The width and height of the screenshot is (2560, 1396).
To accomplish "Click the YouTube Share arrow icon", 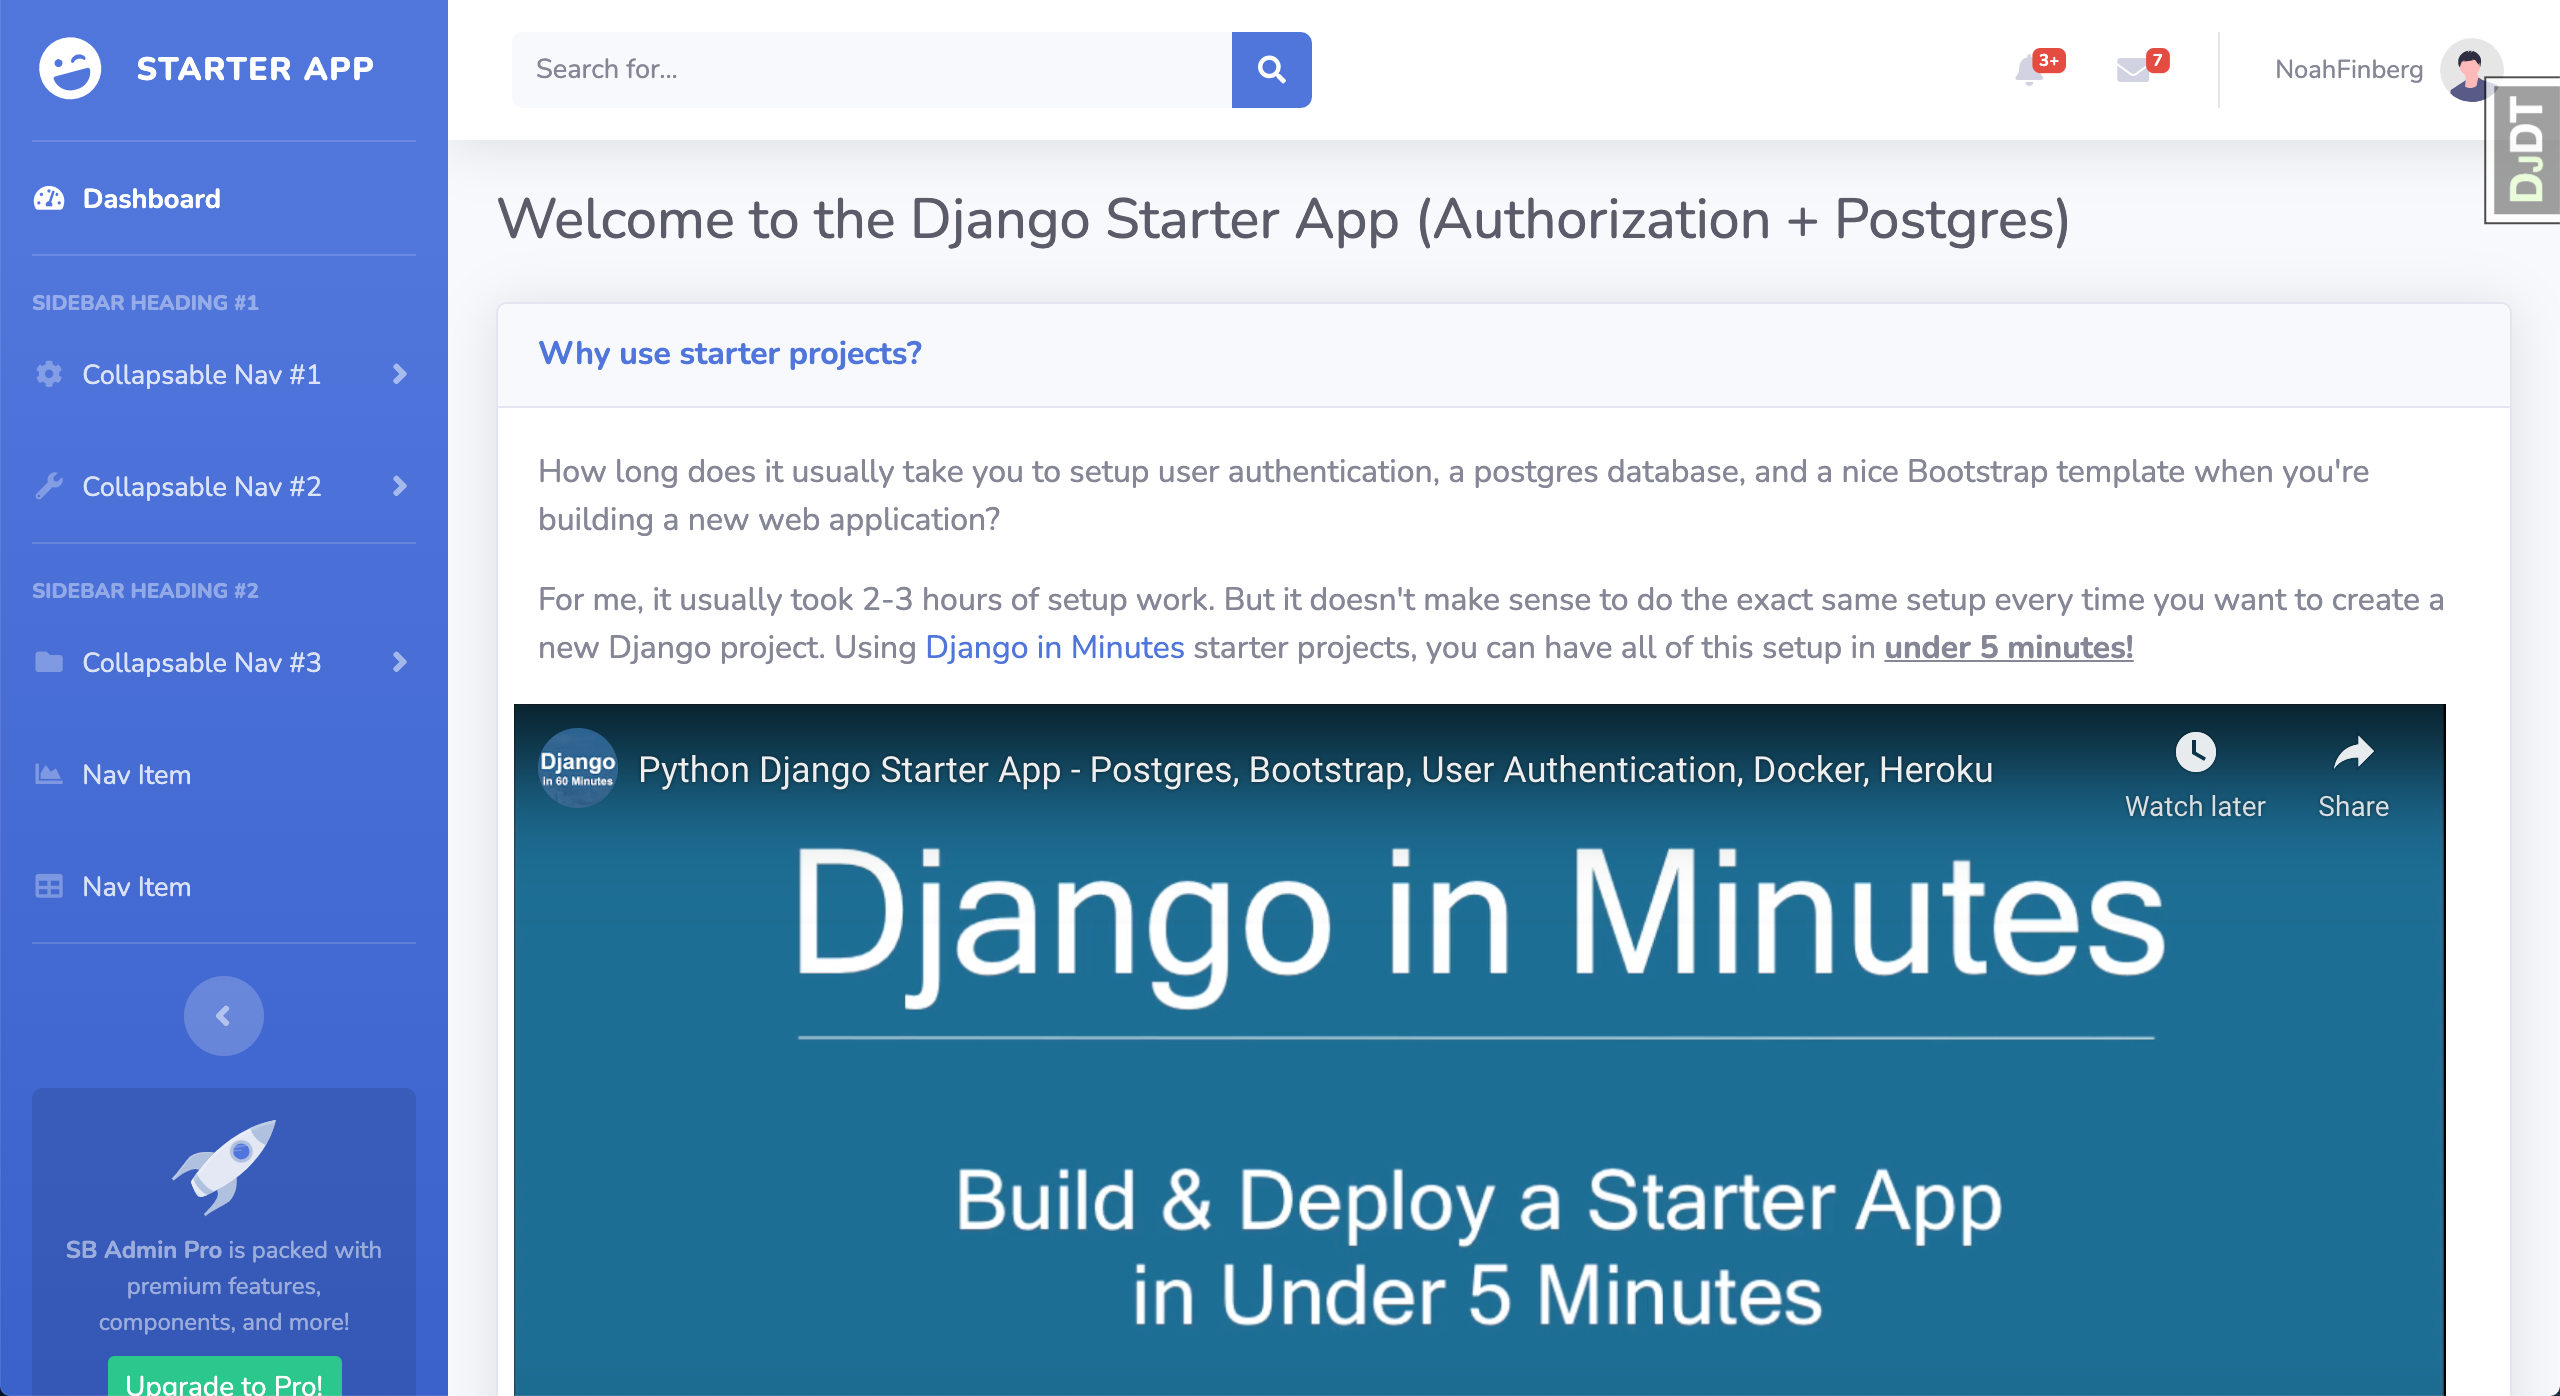I will pyautogui.click(x=2353, y=753).
